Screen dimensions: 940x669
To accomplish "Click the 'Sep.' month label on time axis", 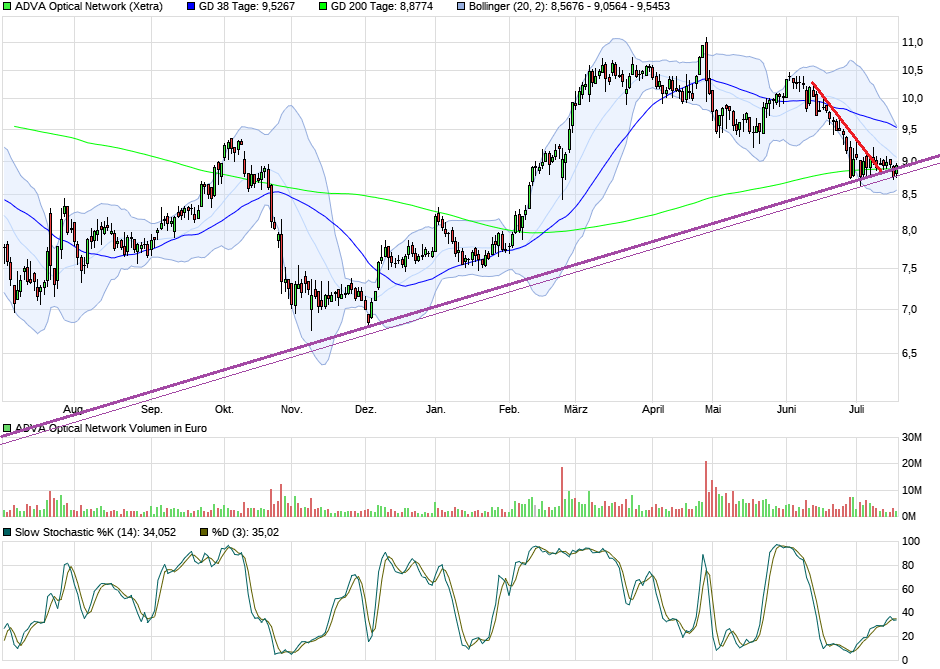I will pos(152,409).
